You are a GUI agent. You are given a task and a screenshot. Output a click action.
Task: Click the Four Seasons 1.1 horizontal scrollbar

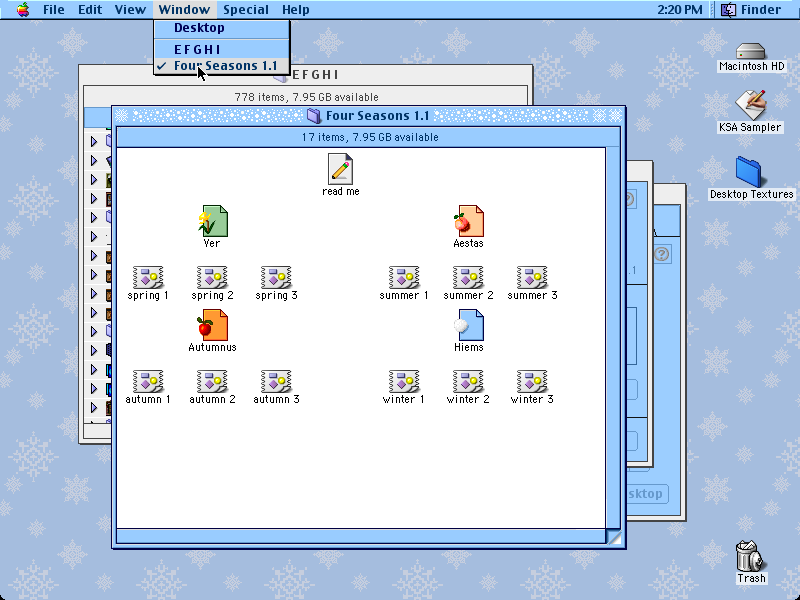coord(361,536)
